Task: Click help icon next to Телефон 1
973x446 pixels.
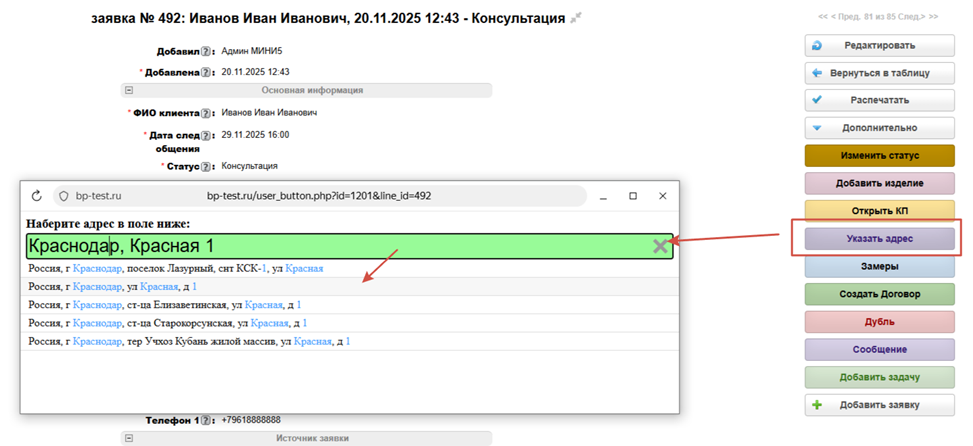Action: (206, 420)
